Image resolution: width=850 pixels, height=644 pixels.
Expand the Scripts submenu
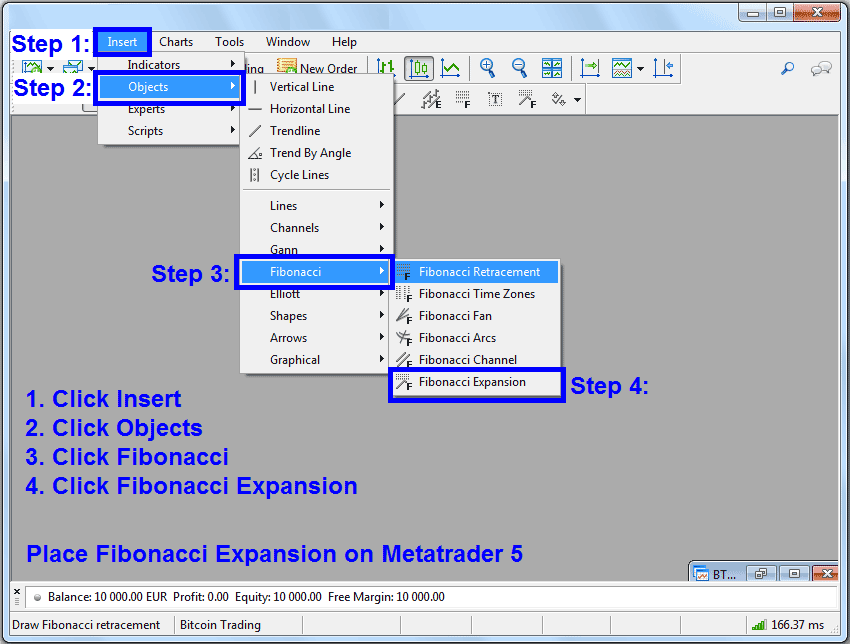point(170,131)
